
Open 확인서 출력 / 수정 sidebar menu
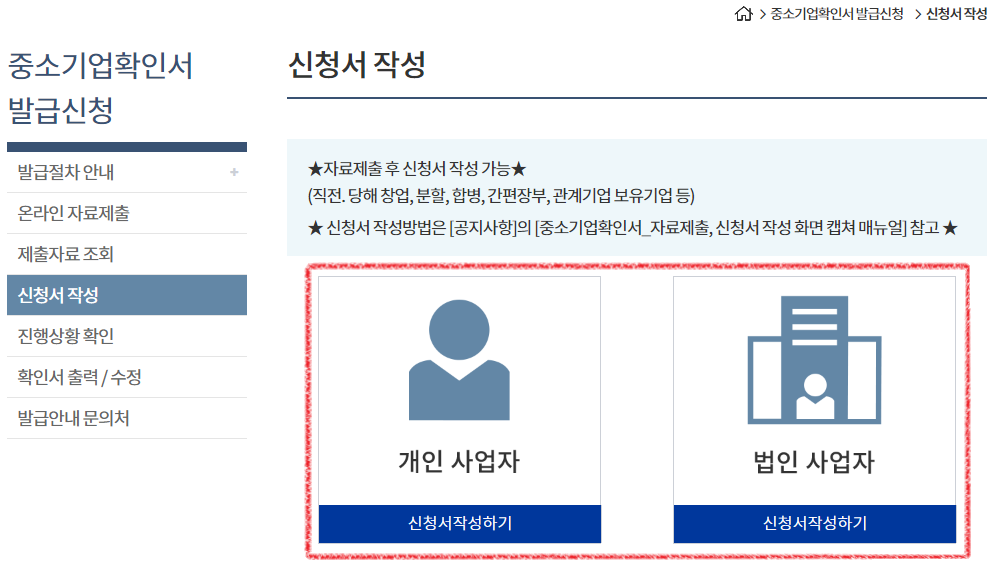pyautogui.click(x=127, y=377)
